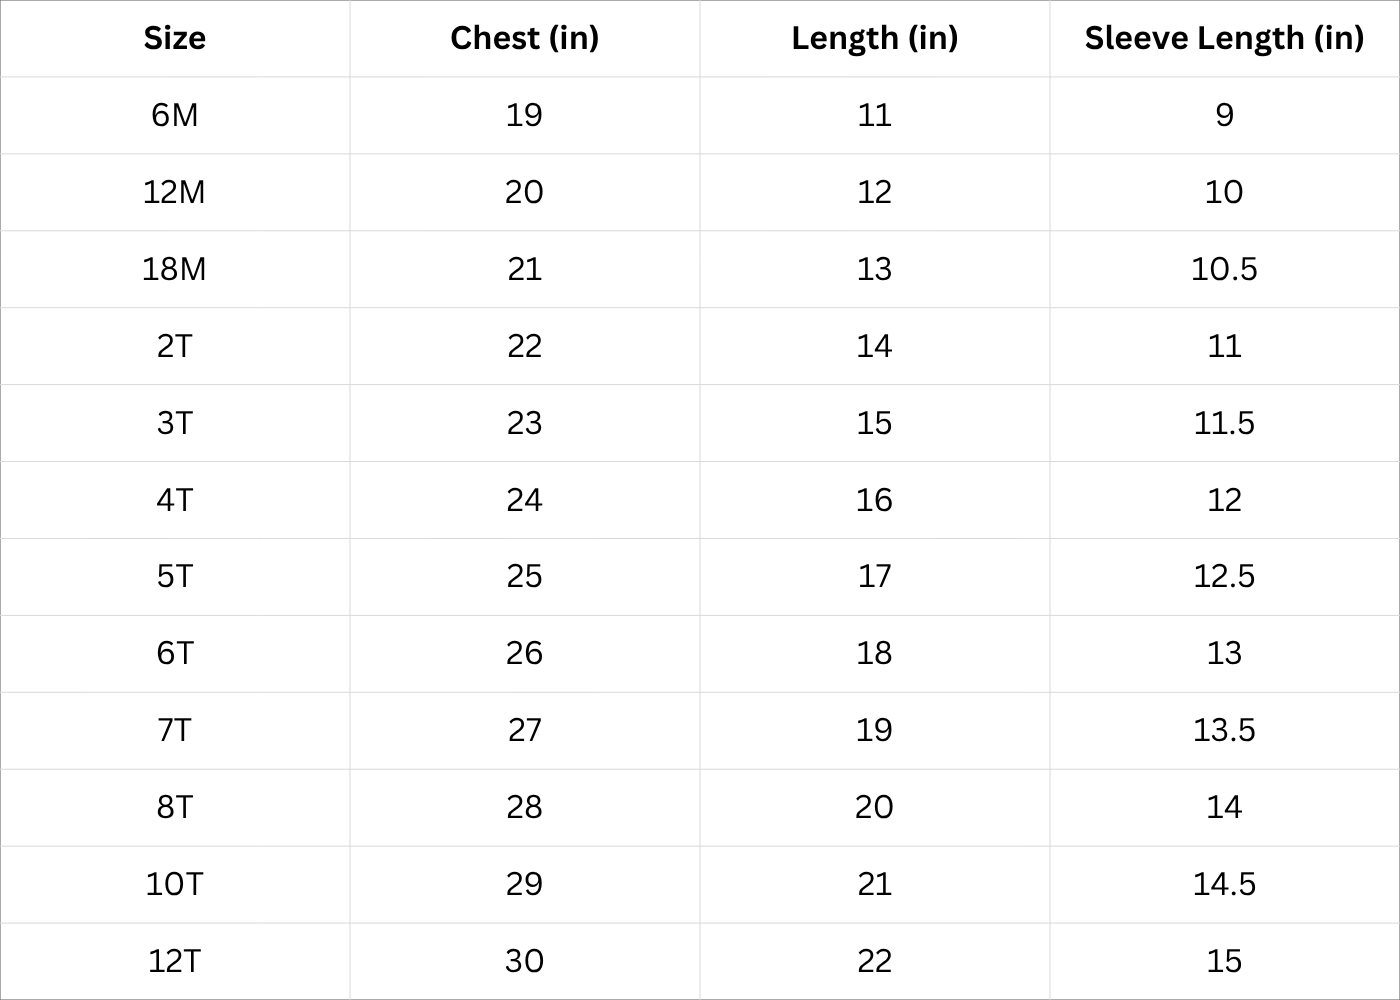
Task: Select the 2T size cell
Action: (175, 346)
